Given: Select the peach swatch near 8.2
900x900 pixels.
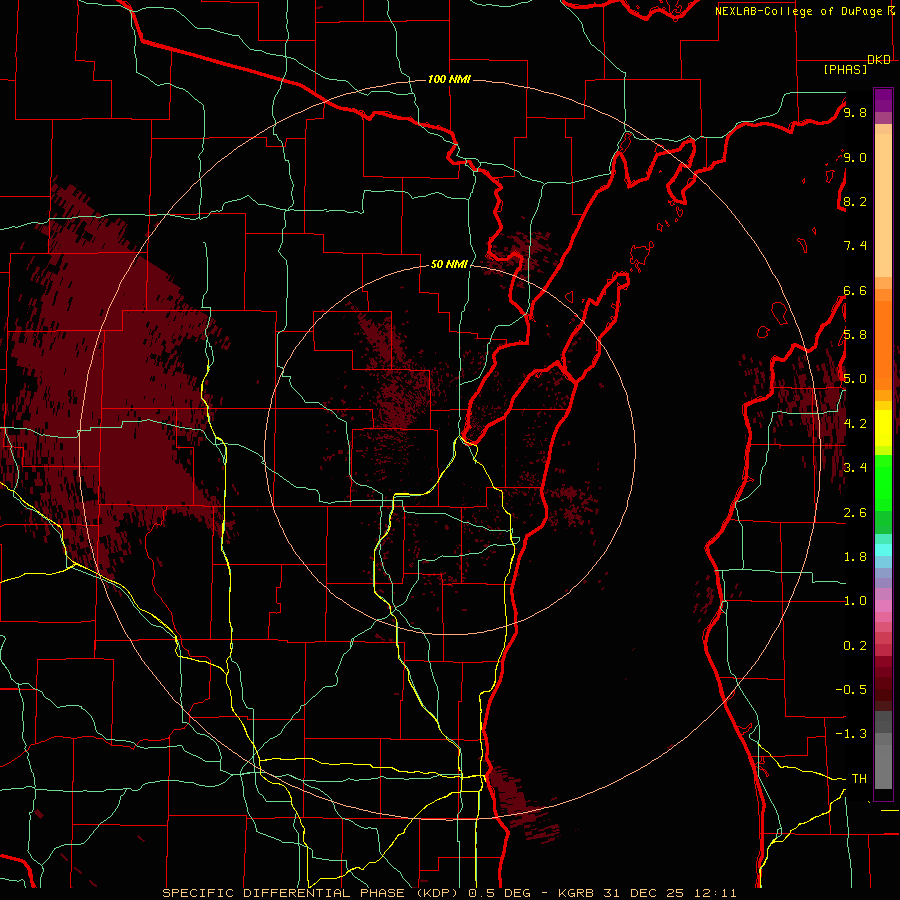Looking at the screenshot, I should pos(883,205).
